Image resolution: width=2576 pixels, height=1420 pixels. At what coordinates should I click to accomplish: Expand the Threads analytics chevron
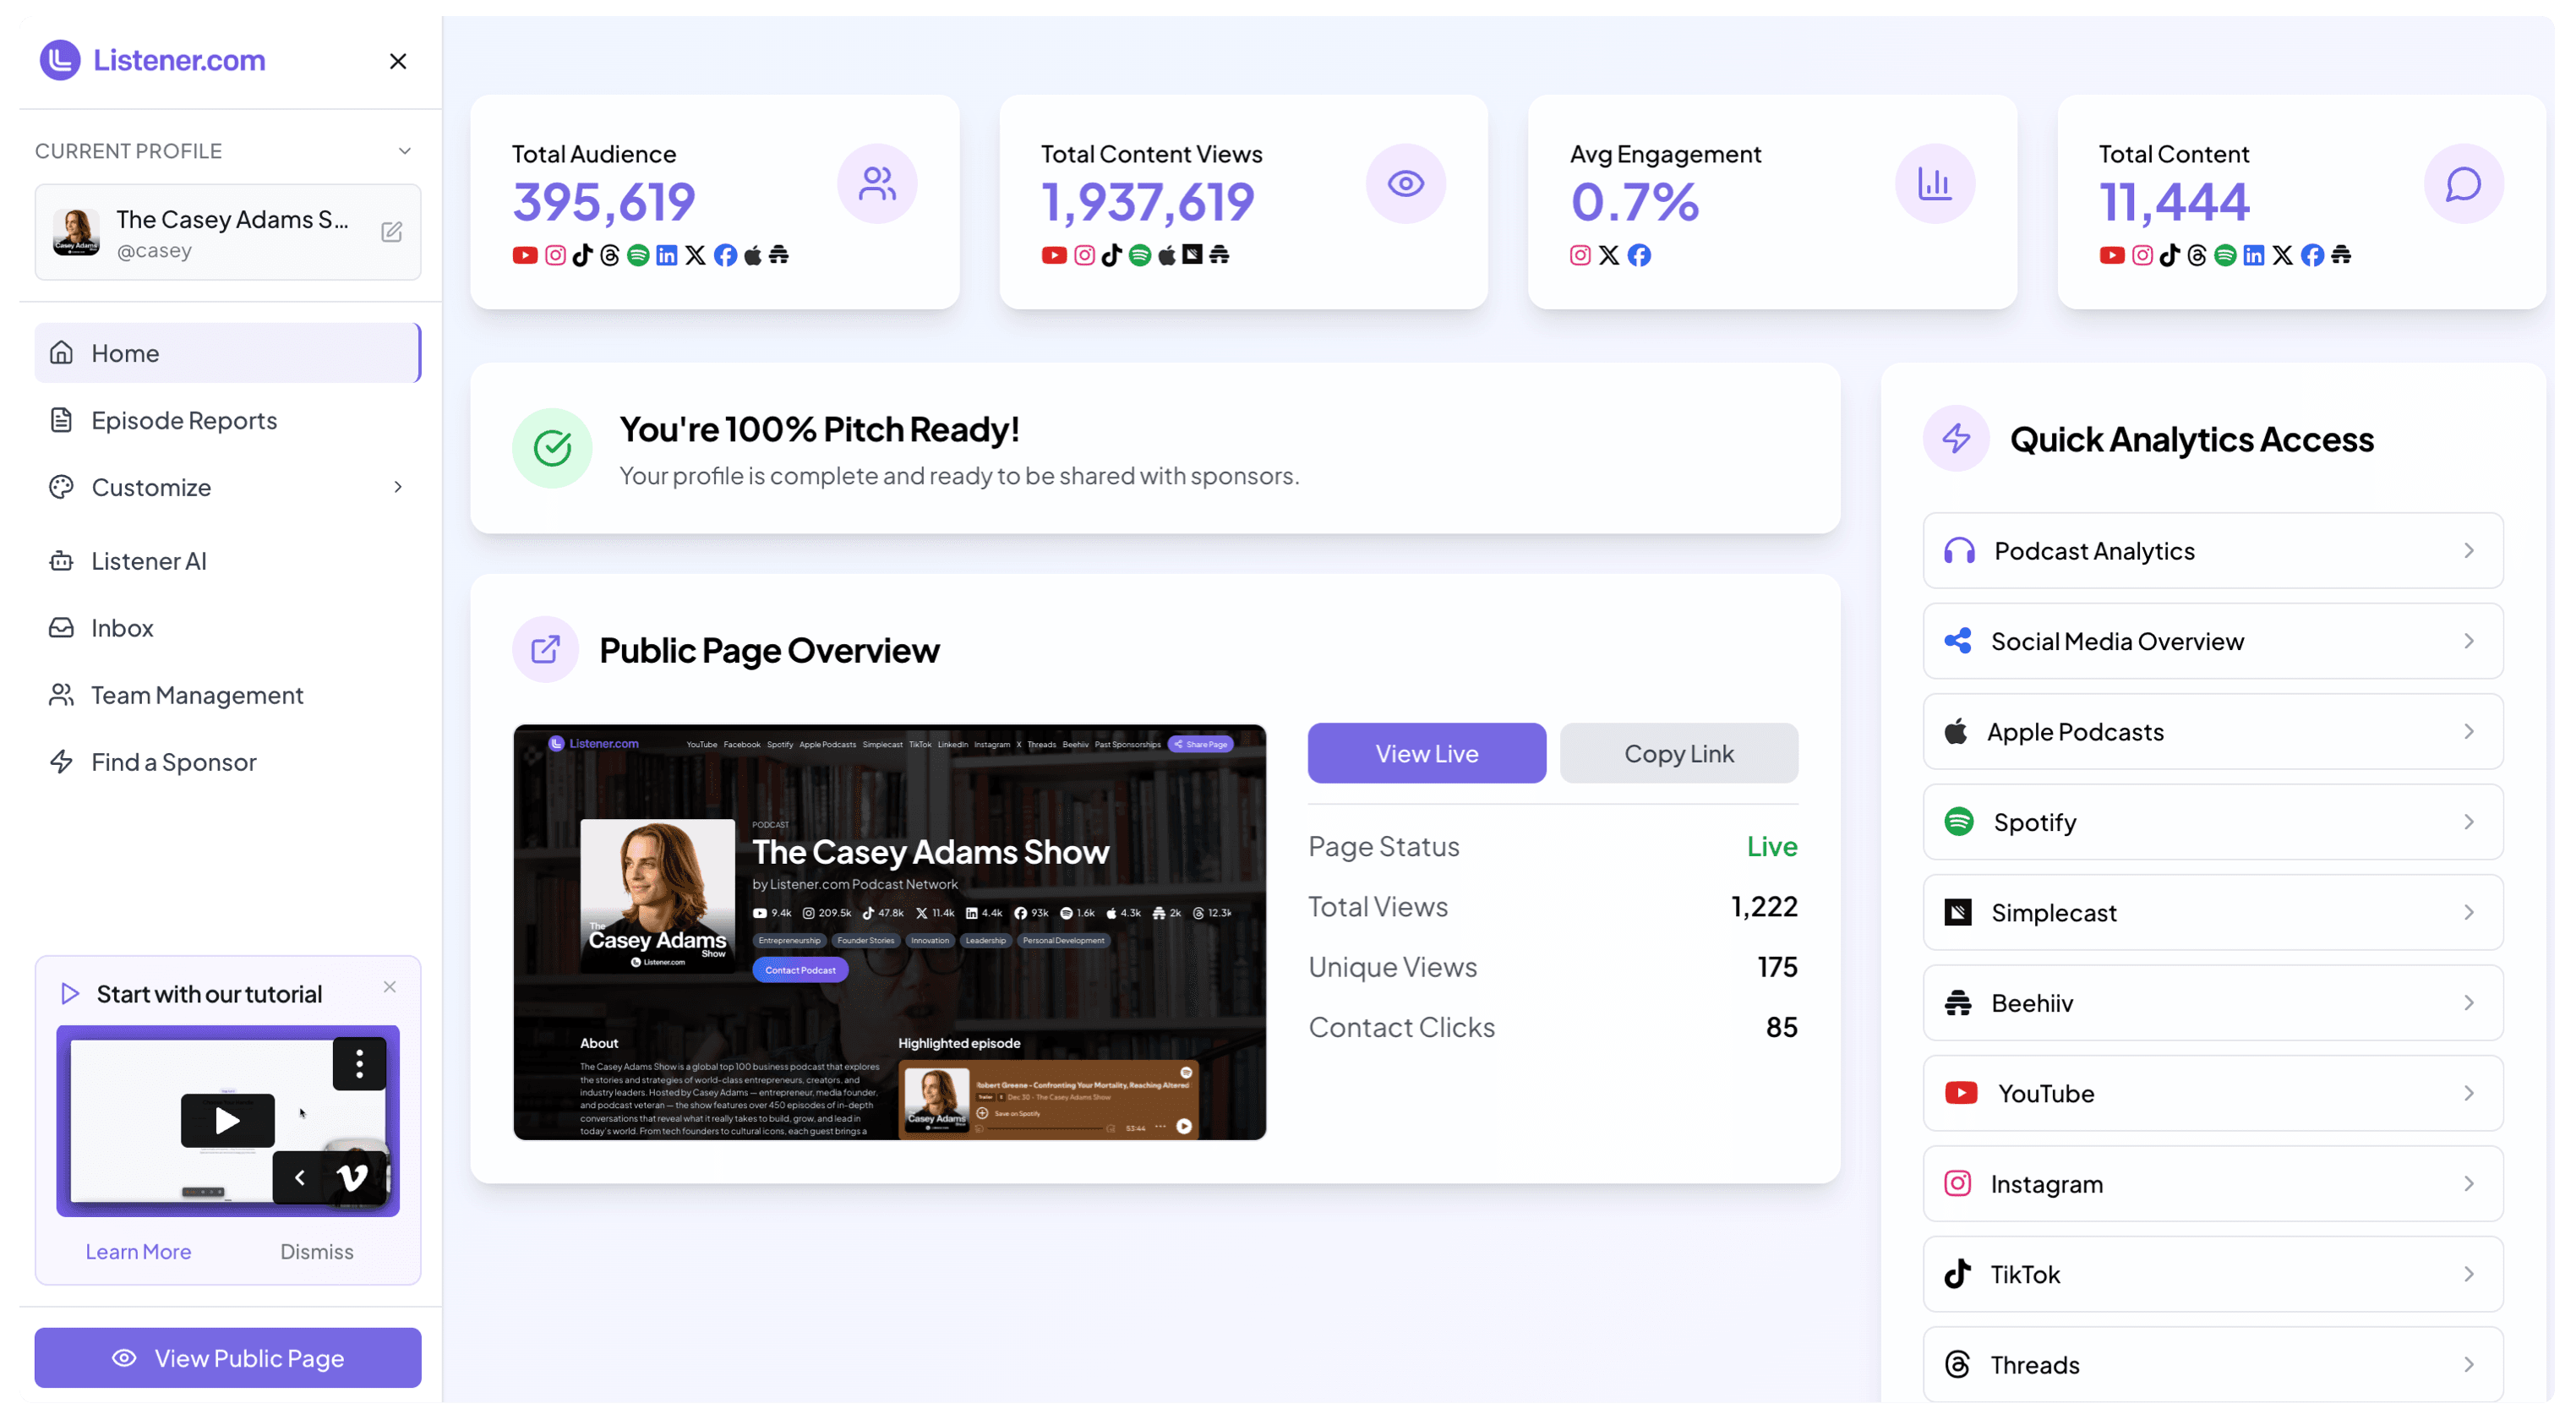coord(2469,1365)
